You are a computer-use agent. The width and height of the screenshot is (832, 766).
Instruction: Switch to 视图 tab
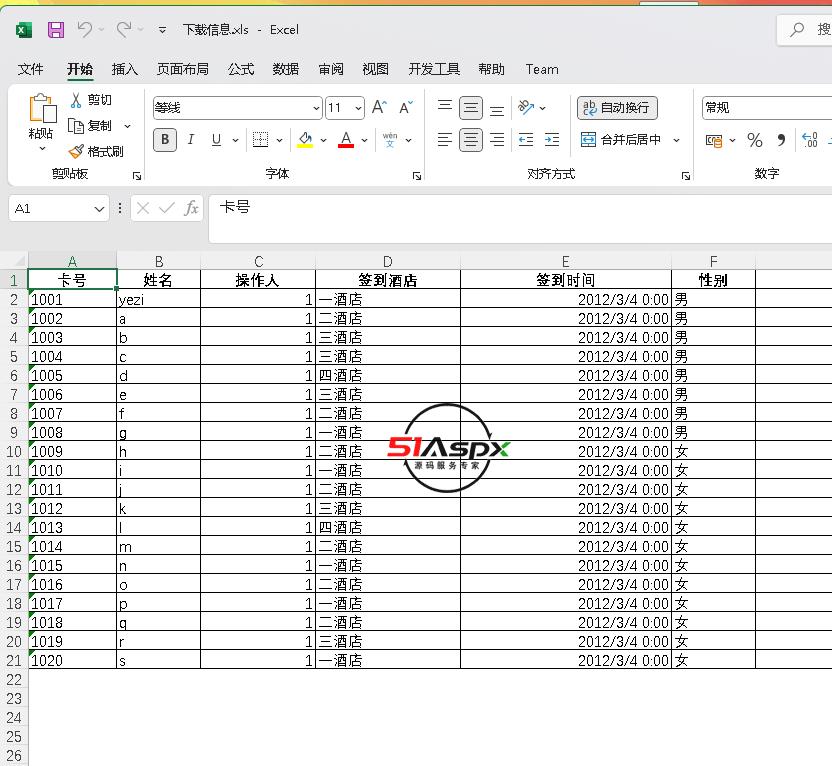375,69
